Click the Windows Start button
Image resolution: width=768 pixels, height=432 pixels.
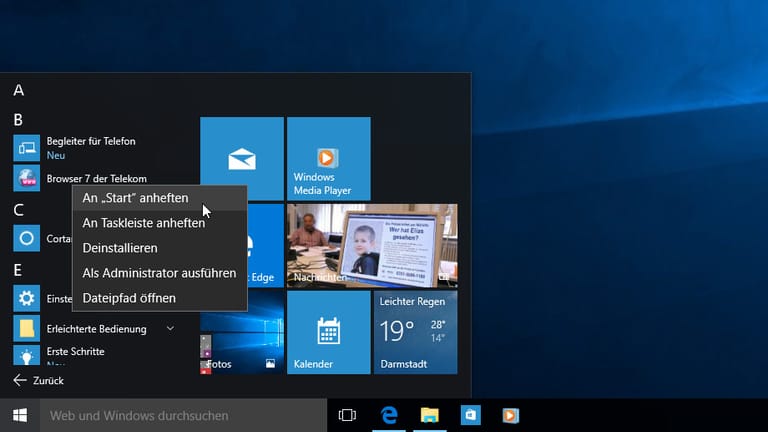(x=20, y=415)
